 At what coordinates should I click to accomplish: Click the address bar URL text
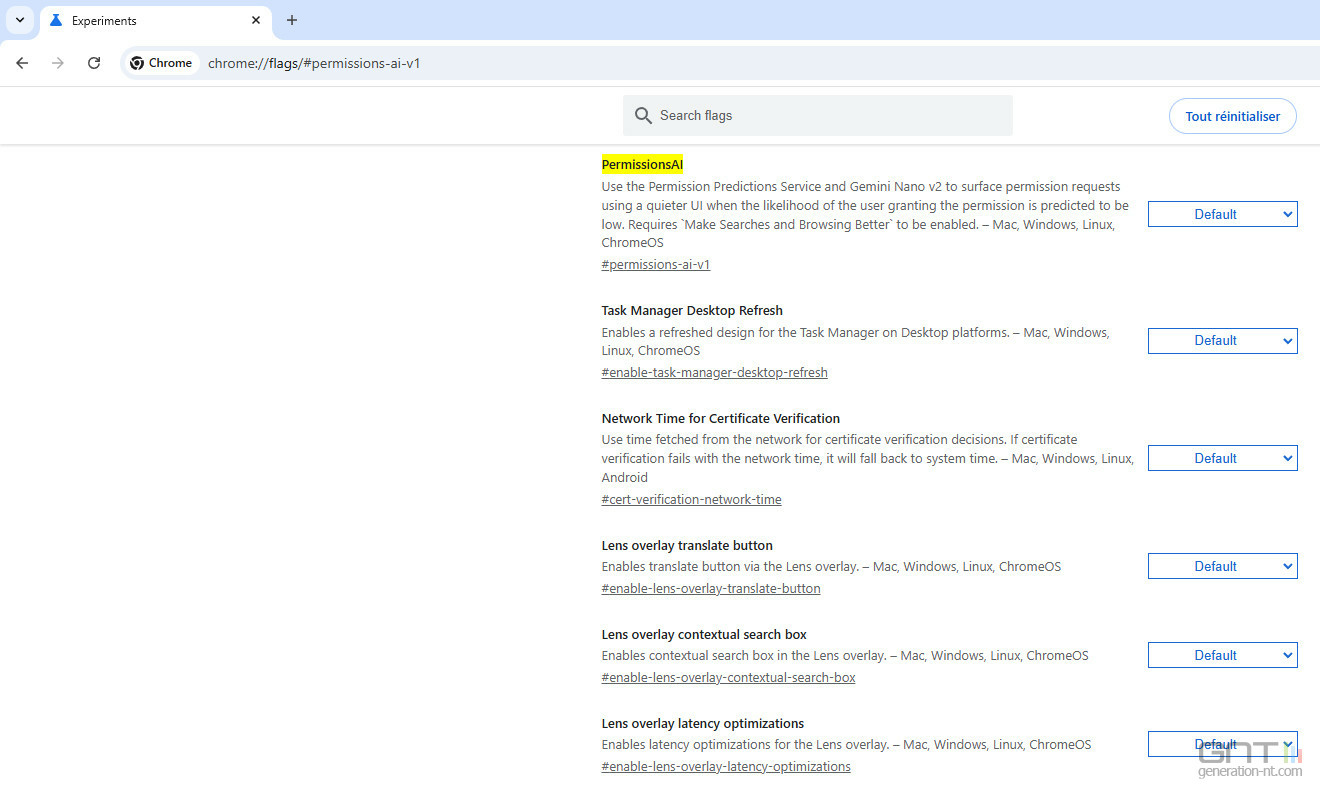[314, 63]
